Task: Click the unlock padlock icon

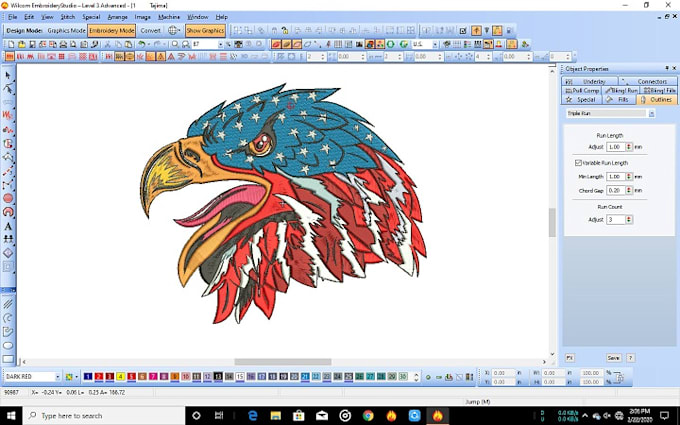Action: pos(284,30)
